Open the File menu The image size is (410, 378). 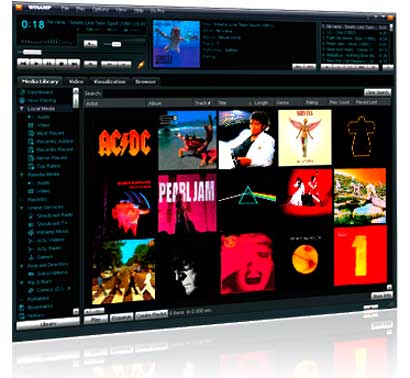[65, 8]
